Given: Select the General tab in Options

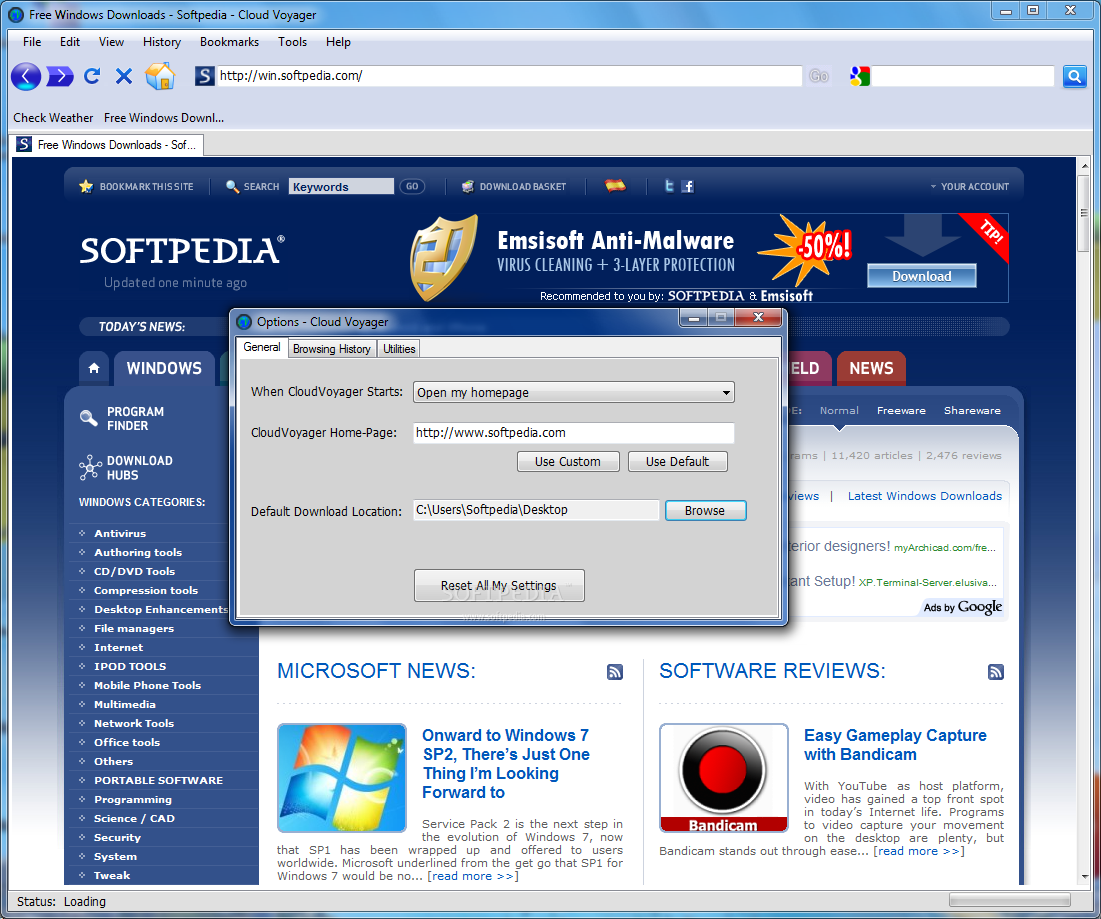Looking at the screenshot, I should 262,348.
